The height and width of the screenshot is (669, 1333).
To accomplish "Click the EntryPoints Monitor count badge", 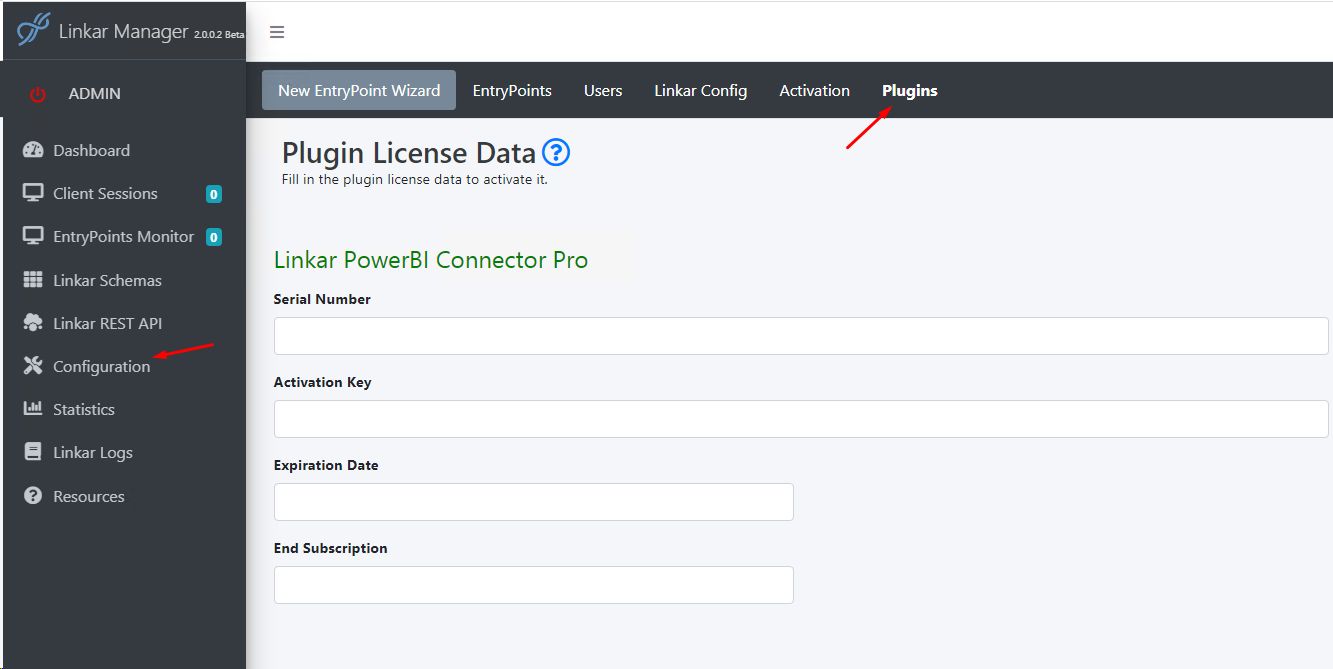I will [213, 237].
